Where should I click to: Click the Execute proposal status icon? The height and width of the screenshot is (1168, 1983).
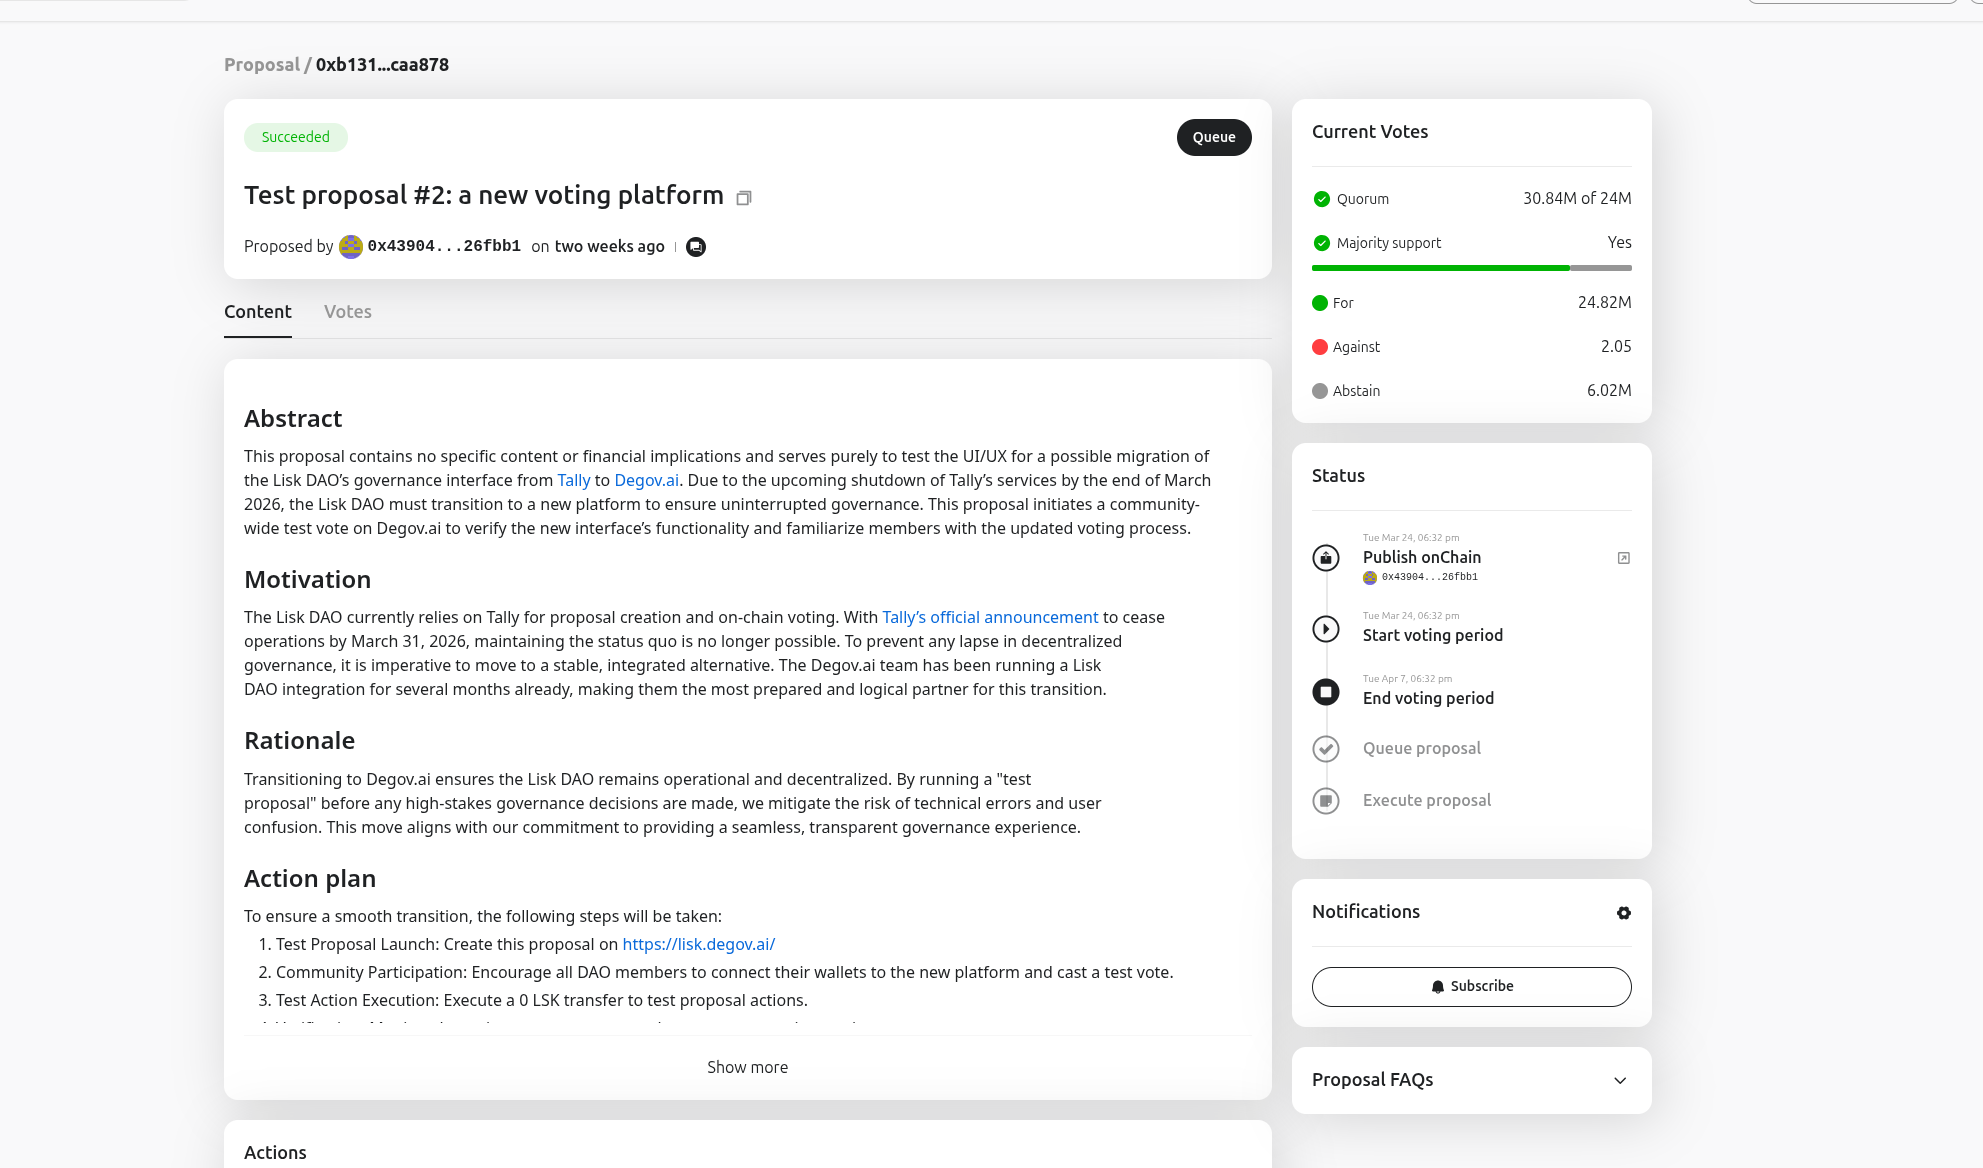click(1326, 801)
